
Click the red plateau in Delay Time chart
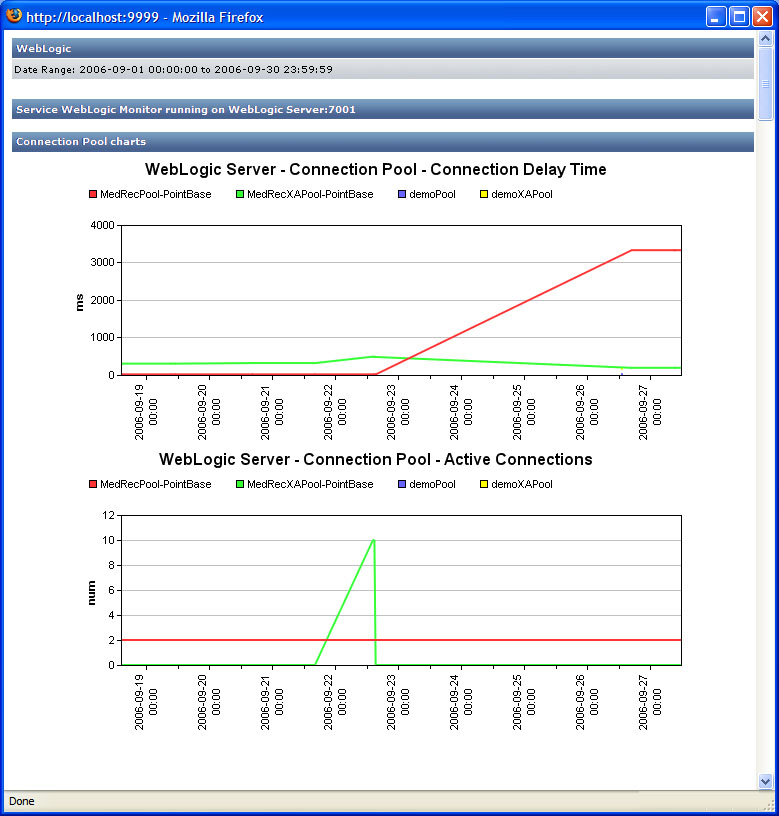(x=656, y=250)
